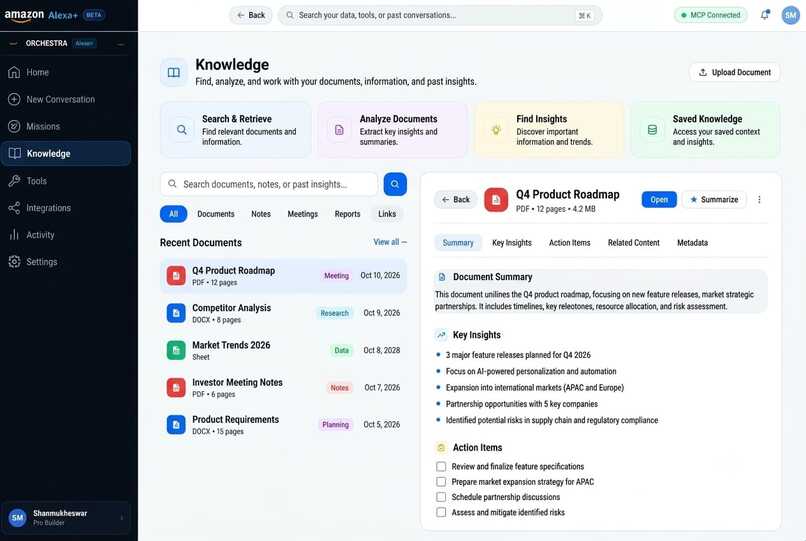
Task: Click the Investor Meeting Notes PDF icon
Action: click(176, 388)
